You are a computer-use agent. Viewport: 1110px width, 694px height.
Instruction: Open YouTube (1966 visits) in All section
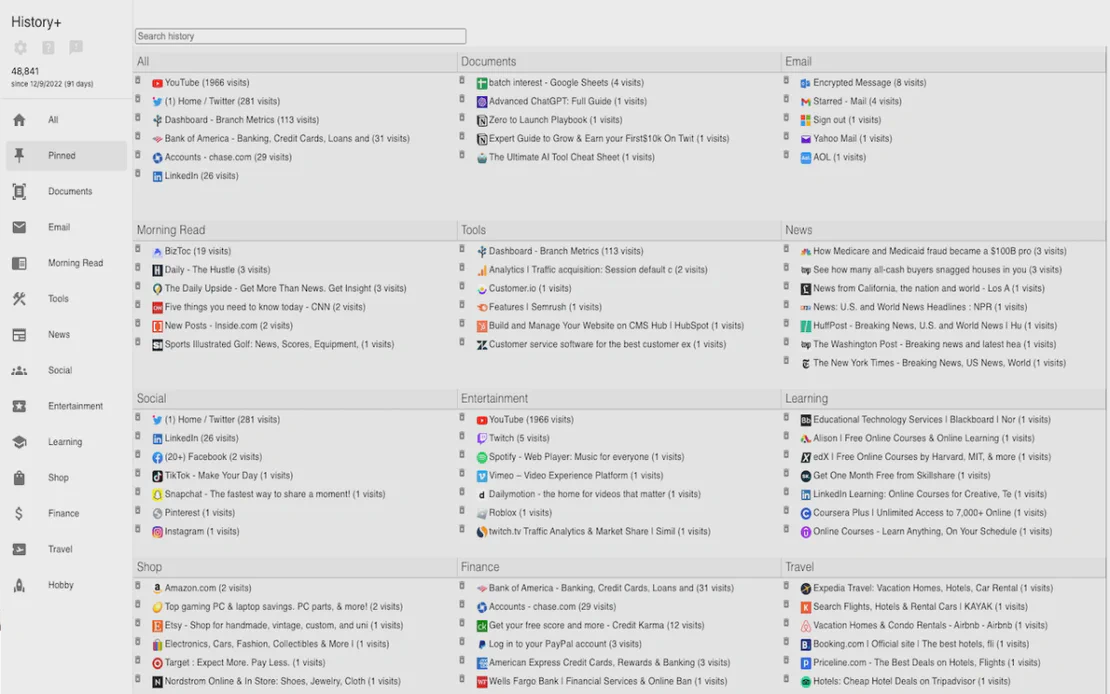[x=207, y=83]
